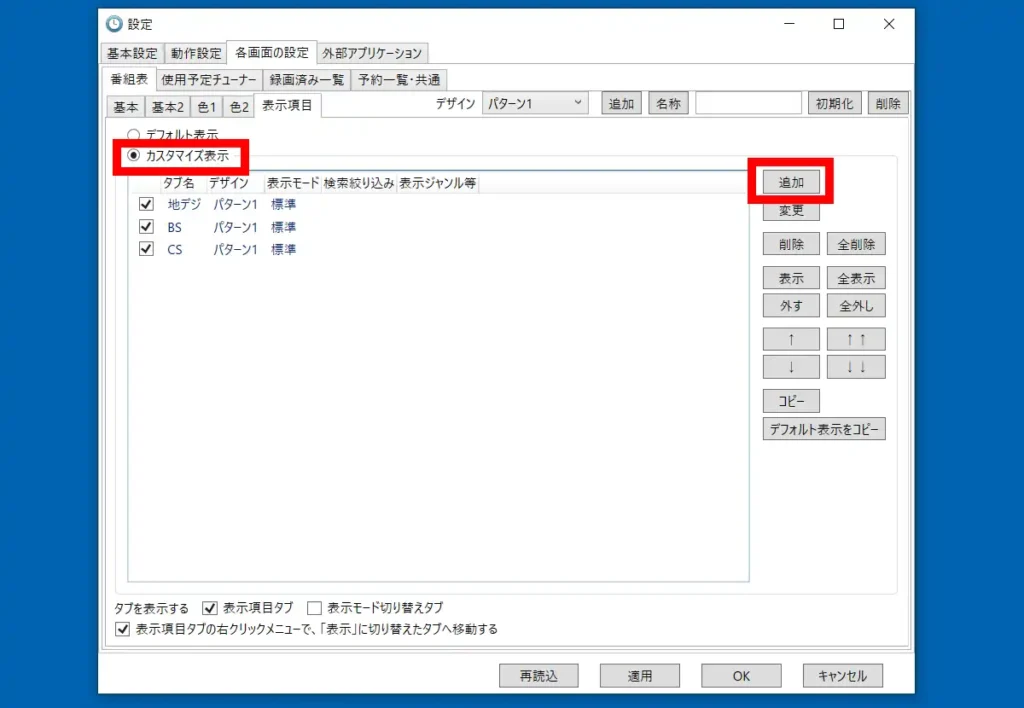The image size is (1024, 708).
Task: Select the BS tab name text
Action: point(174,227)
